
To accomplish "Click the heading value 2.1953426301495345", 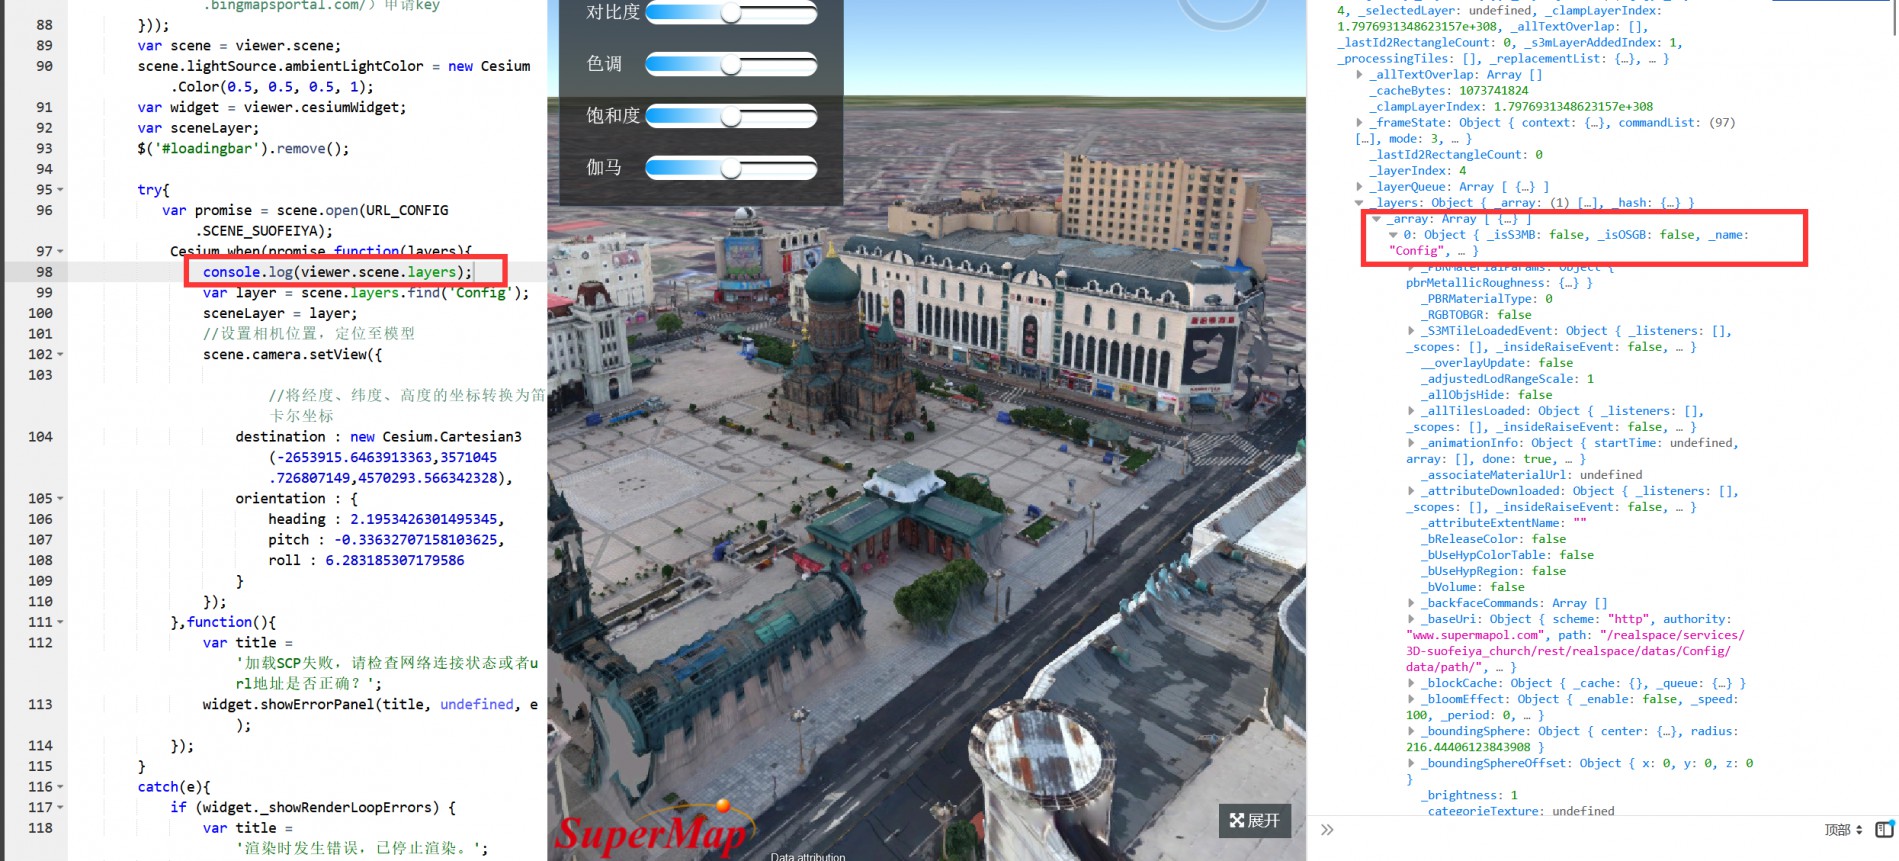I will [x=423, y=520].
